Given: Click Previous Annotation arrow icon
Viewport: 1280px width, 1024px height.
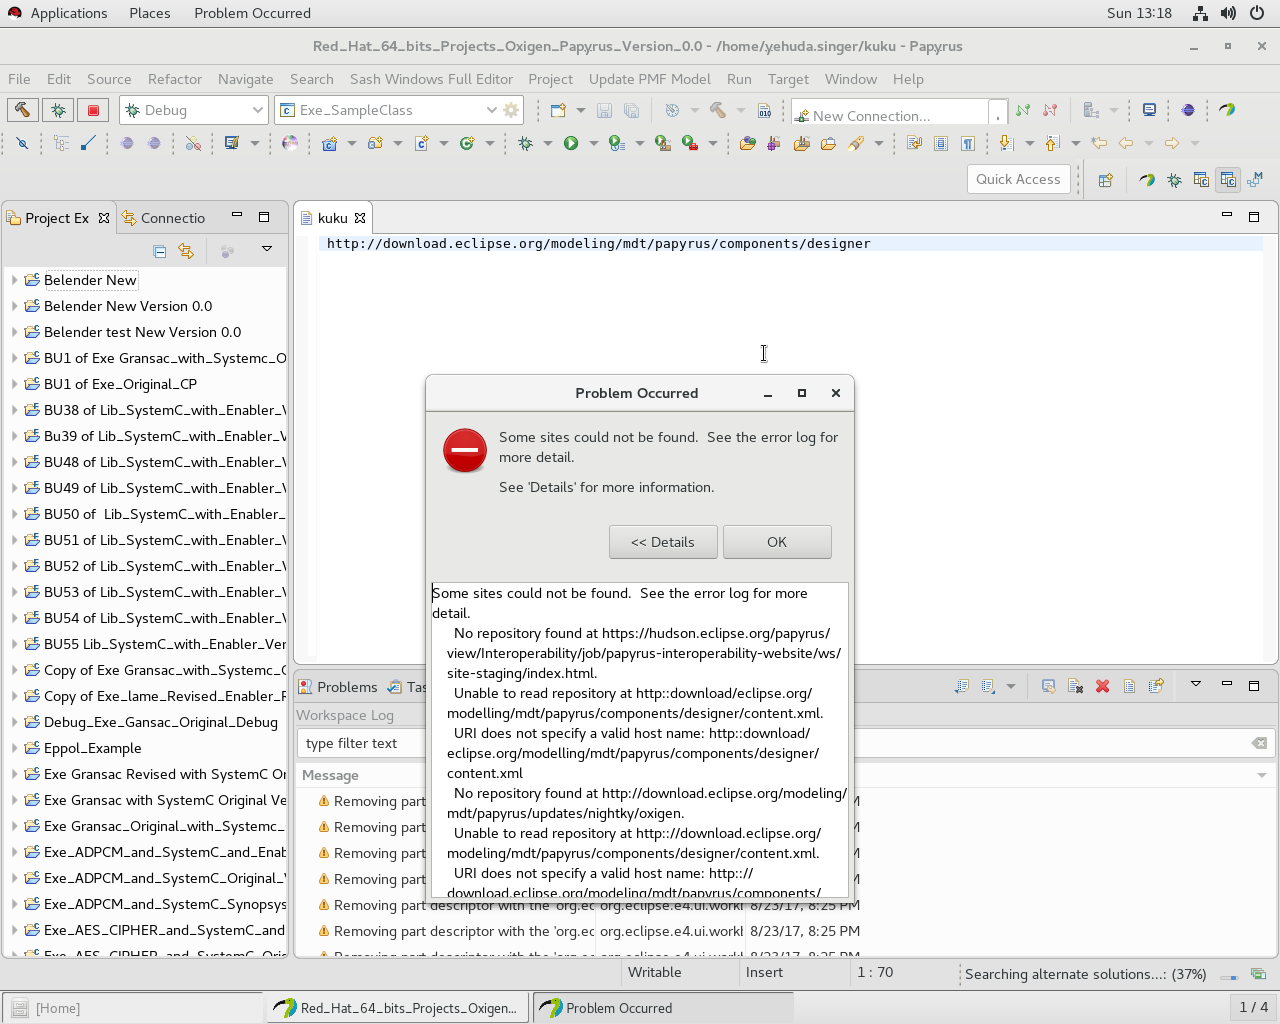Looking at the screenshot, I should coord(1052,143).
